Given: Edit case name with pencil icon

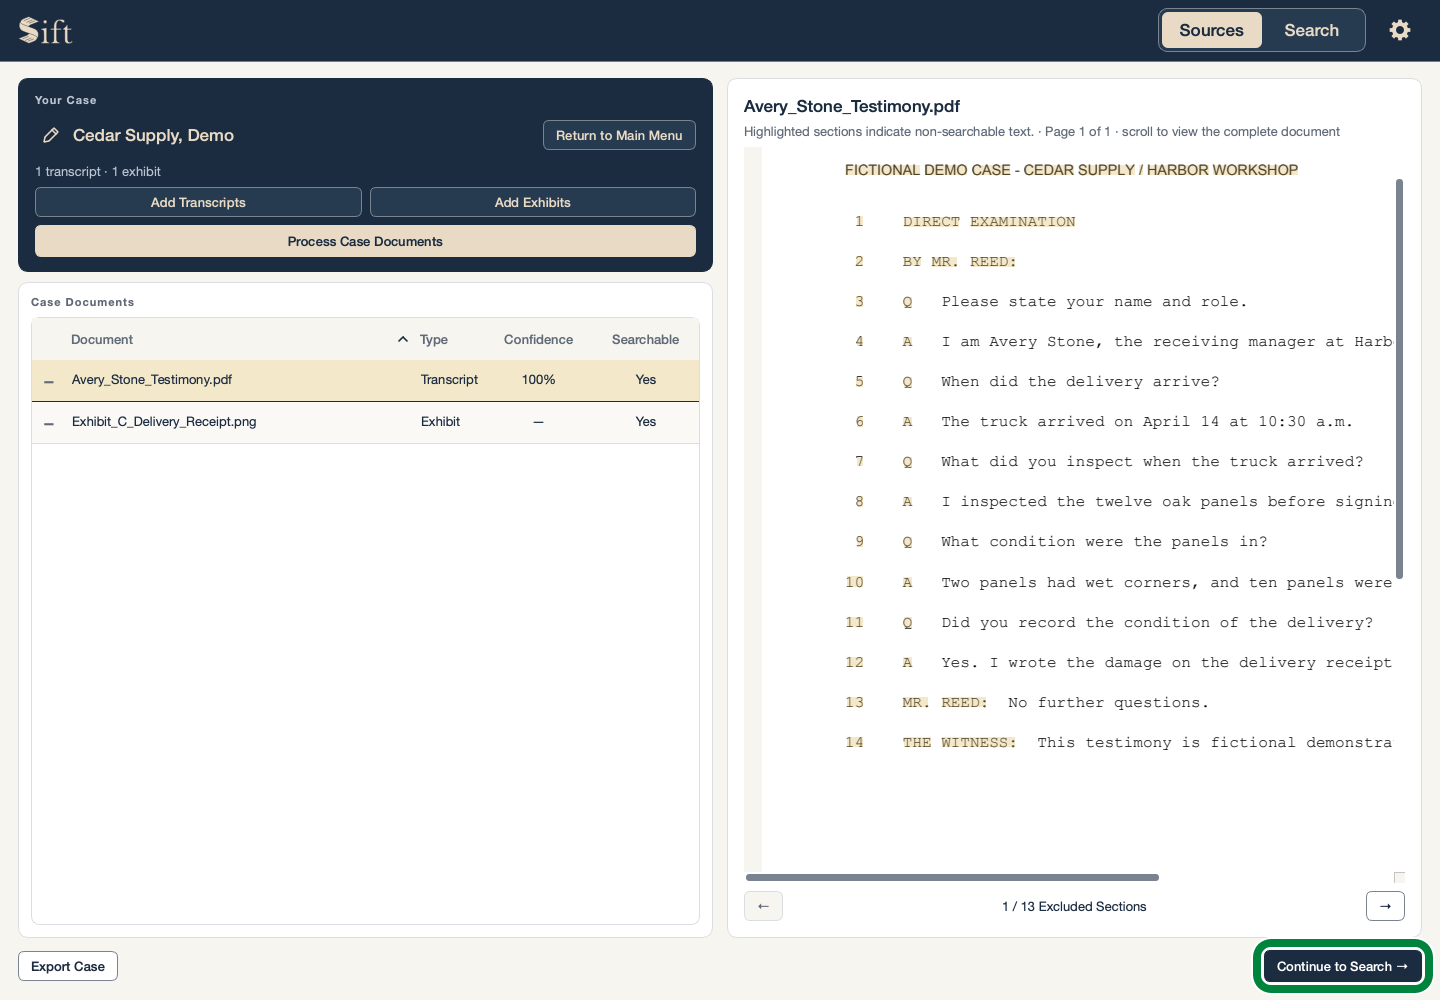Looking at the screenshot, I should 50,135.
